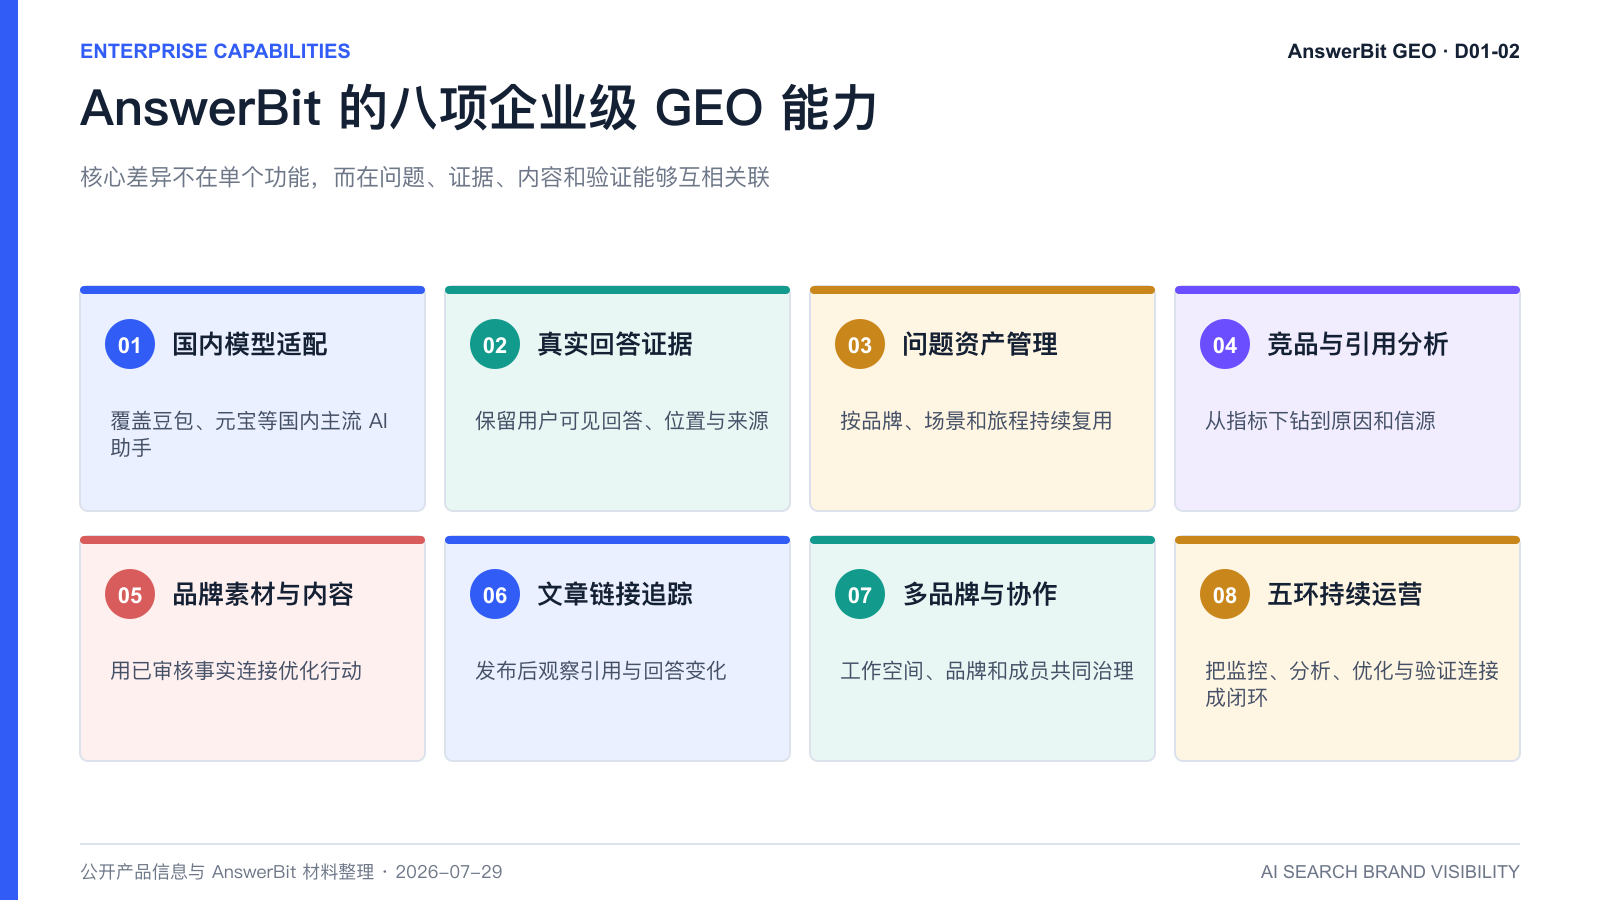Select the 品牌素材与内容 card title
1600x900 pixels.
(263, 594)
